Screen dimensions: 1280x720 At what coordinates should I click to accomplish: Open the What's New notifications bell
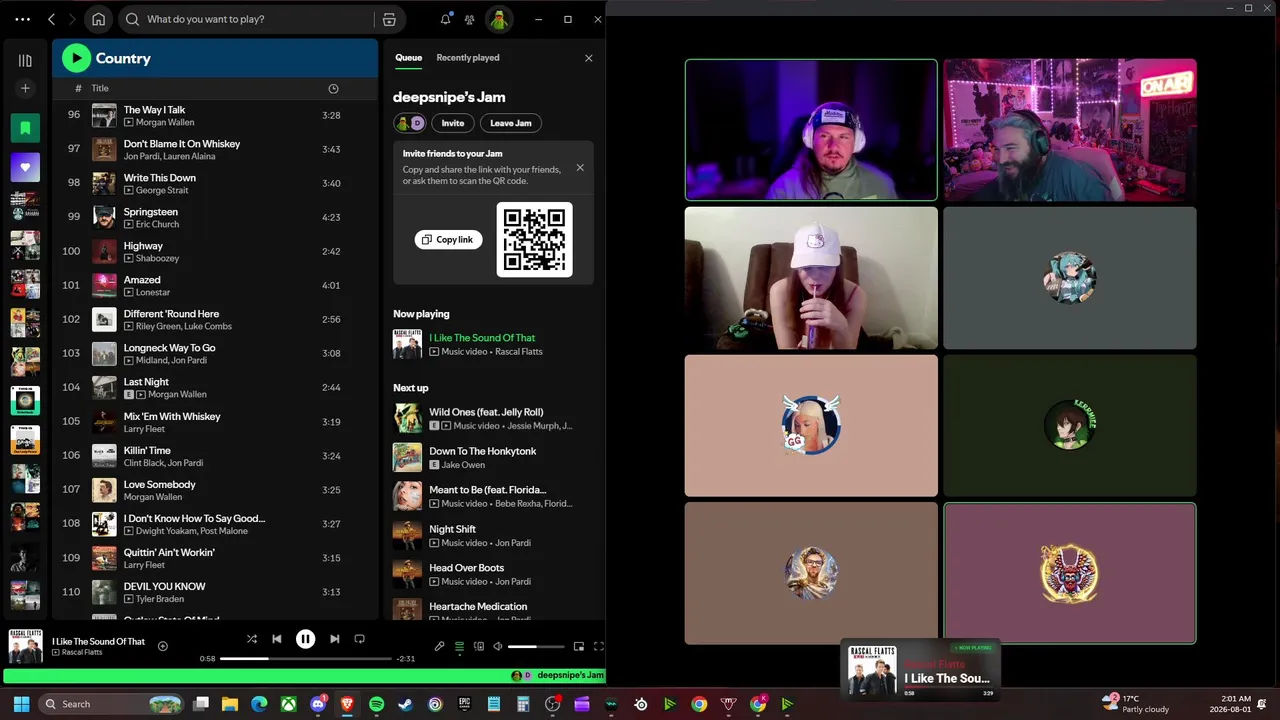click(x=445, y=19)
